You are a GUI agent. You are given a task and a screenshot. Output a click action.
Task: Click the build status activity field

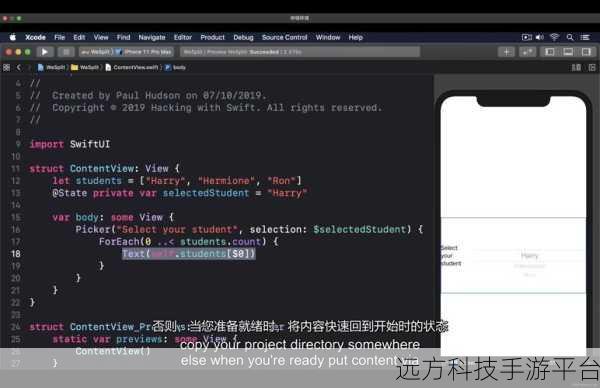coord(300,52)
